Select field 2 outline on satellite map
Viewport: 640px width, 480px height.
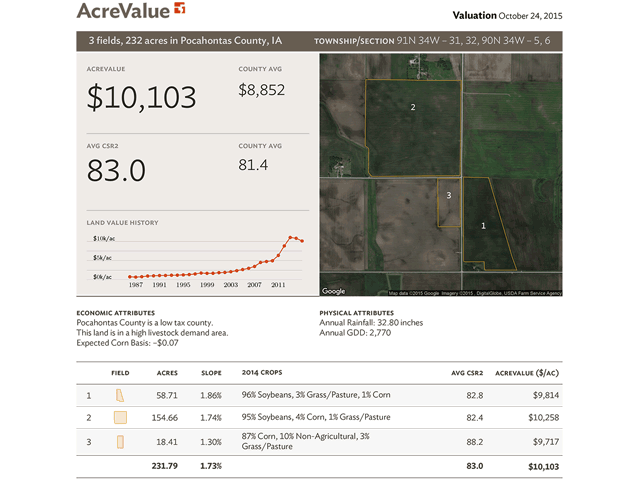413,128
